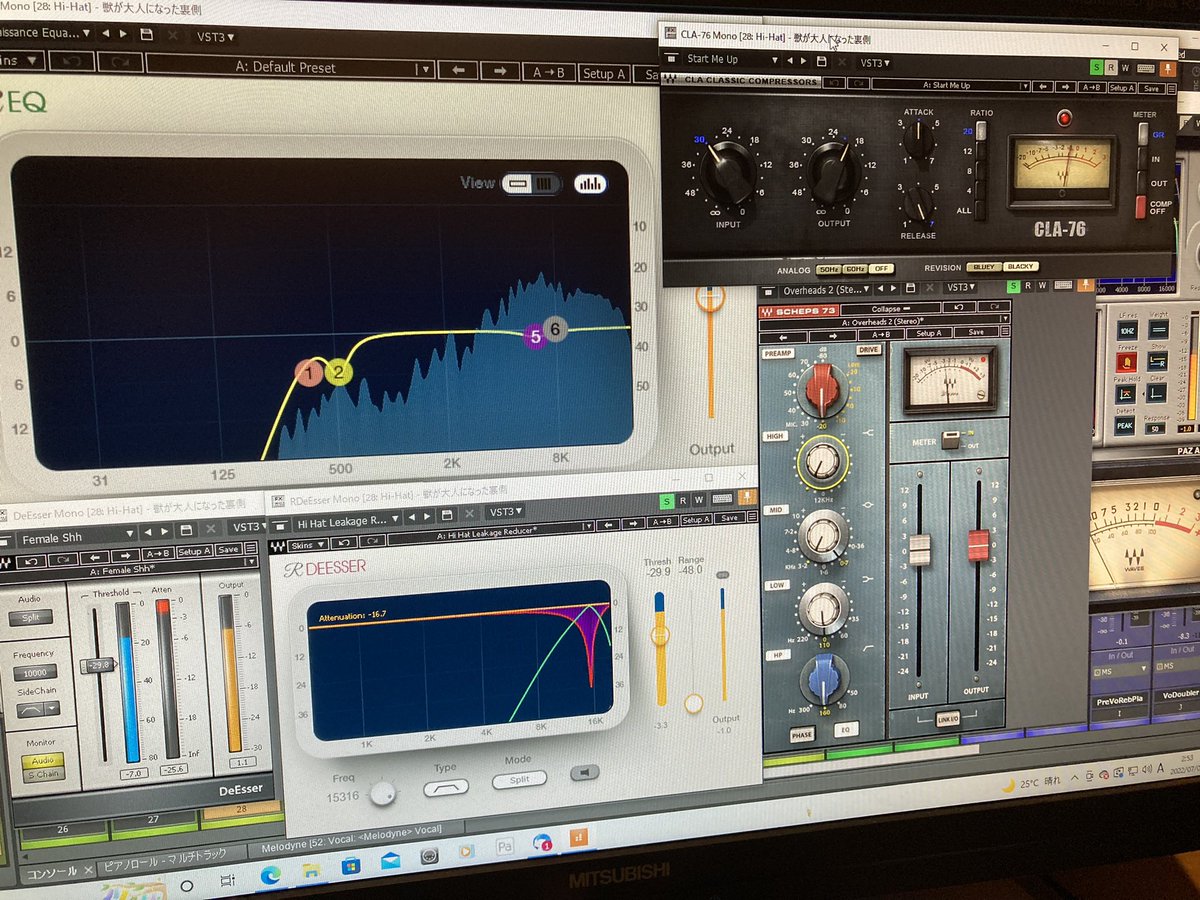This screenshot has height=900, width=1200.
Task: Toggle EQ button at bottom of Scheps 73
Action: 846,729
